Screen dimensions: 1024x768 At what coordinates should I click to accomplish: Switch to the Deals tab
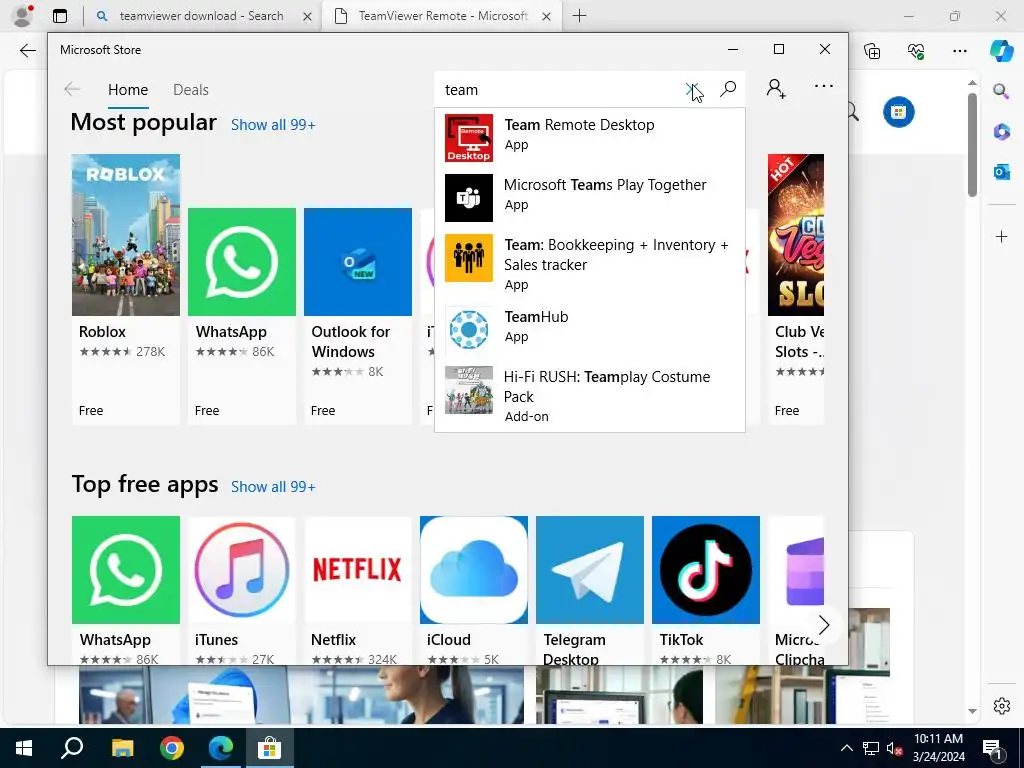[191, 89]
